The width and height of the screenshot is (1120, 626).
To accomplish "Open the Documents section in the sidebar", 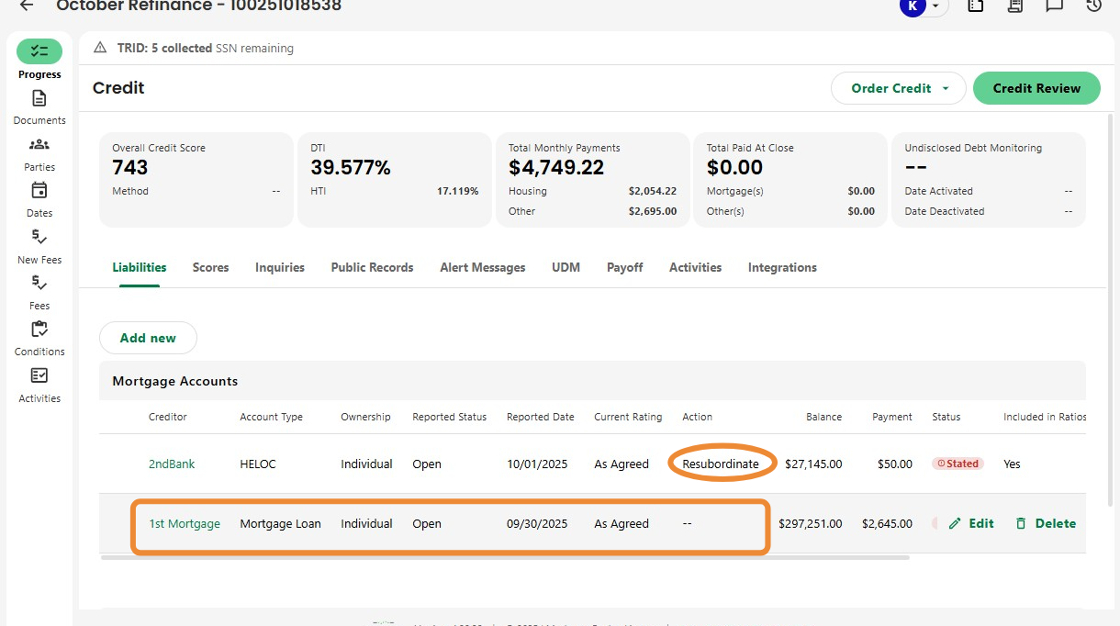I will point(39,99).
